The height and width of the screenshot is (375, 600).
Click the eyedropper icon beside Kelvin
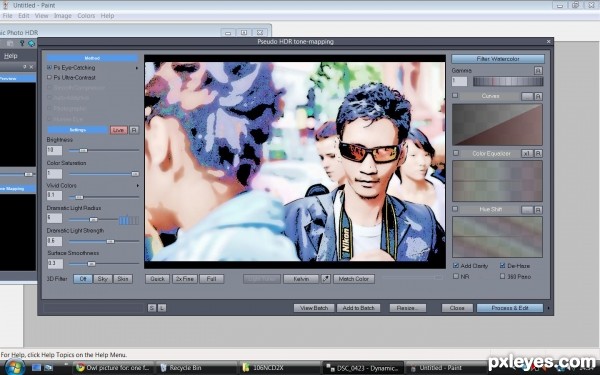tap(326, 279)
